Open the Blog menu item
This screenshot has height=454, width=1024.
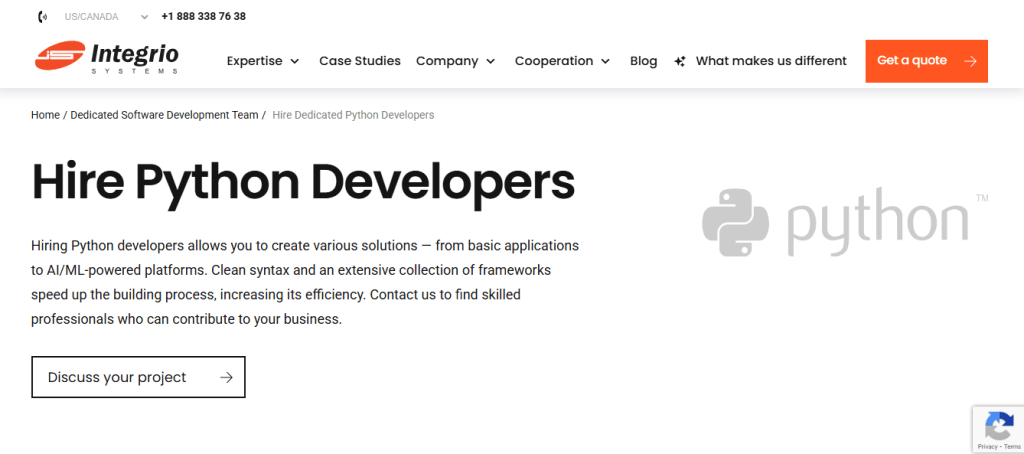click(x=643, y=61)
